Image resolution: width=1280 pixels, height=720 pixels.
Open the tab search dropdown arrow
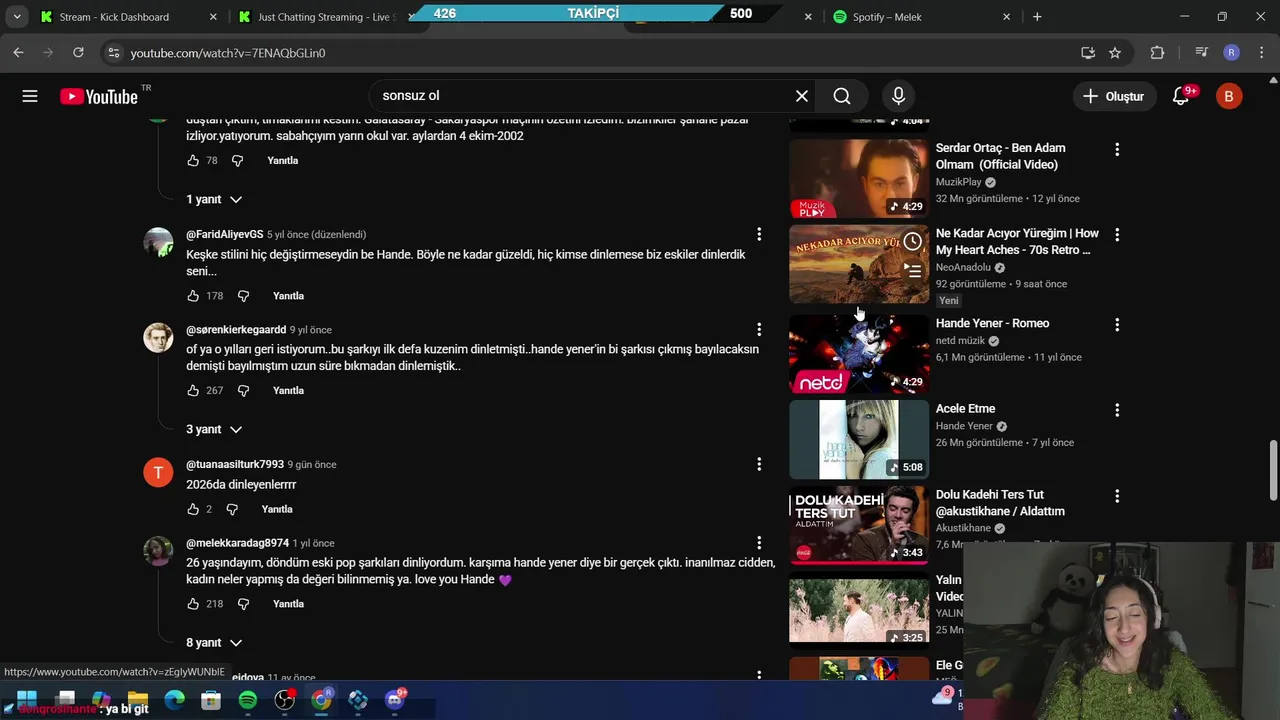click(x=17, y=17)
